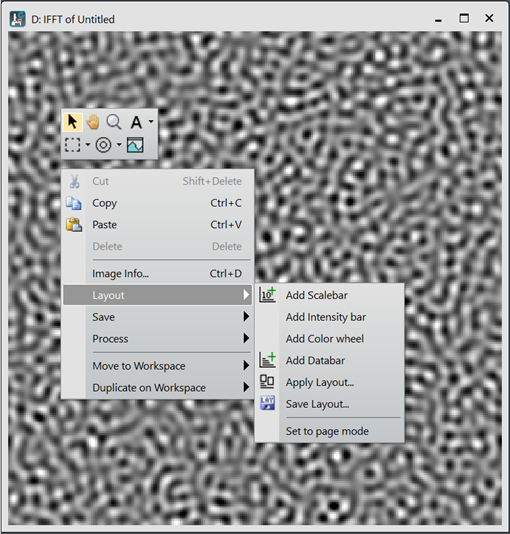Open the text tool dropdown arrow

click(x=151, y=122)
